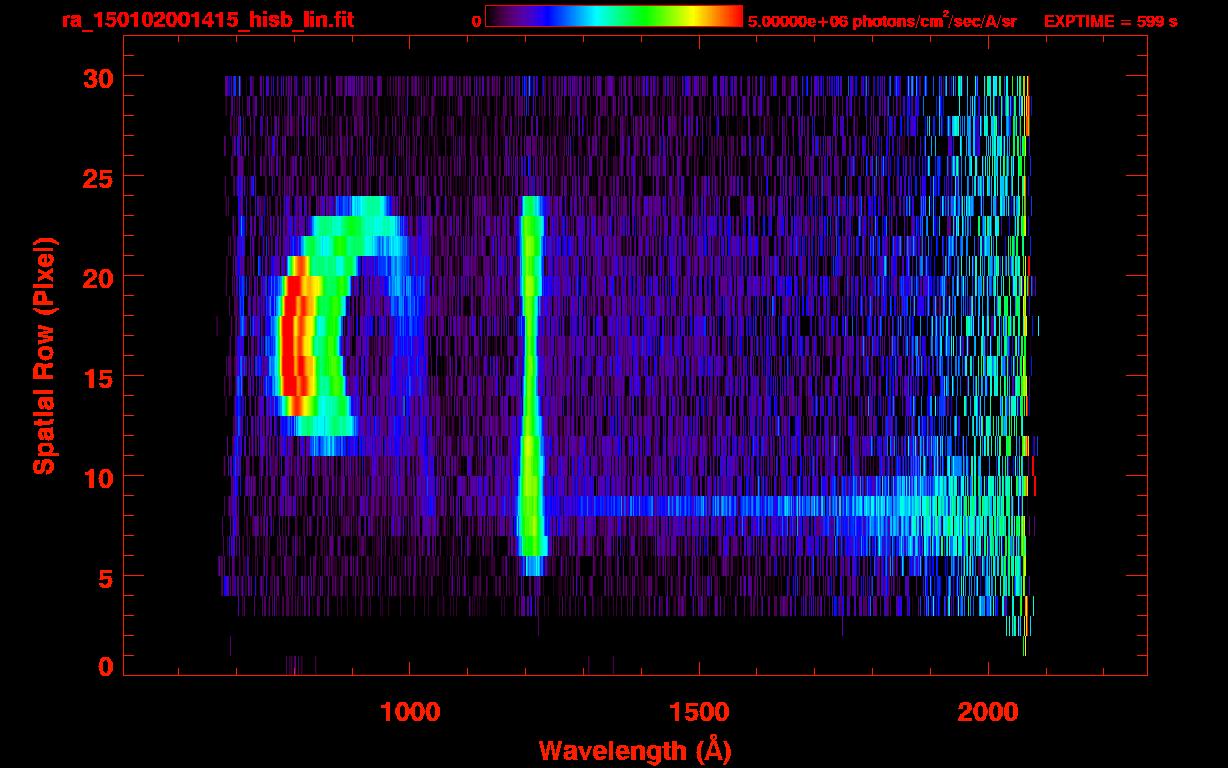
Task: Click the 5.00000e+06 photons colorbar maximum label
Action: tap(881, 21)
